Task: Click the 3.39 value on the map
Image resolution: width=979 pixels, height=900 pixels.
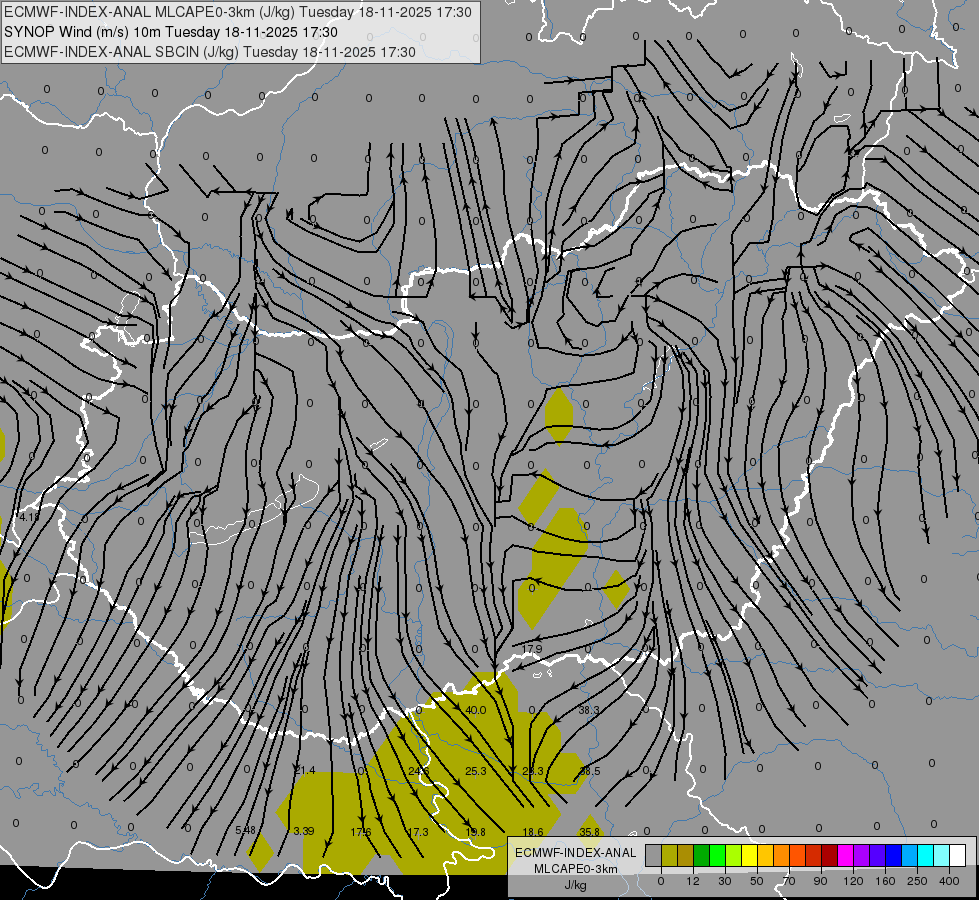Action: (303, 831)
